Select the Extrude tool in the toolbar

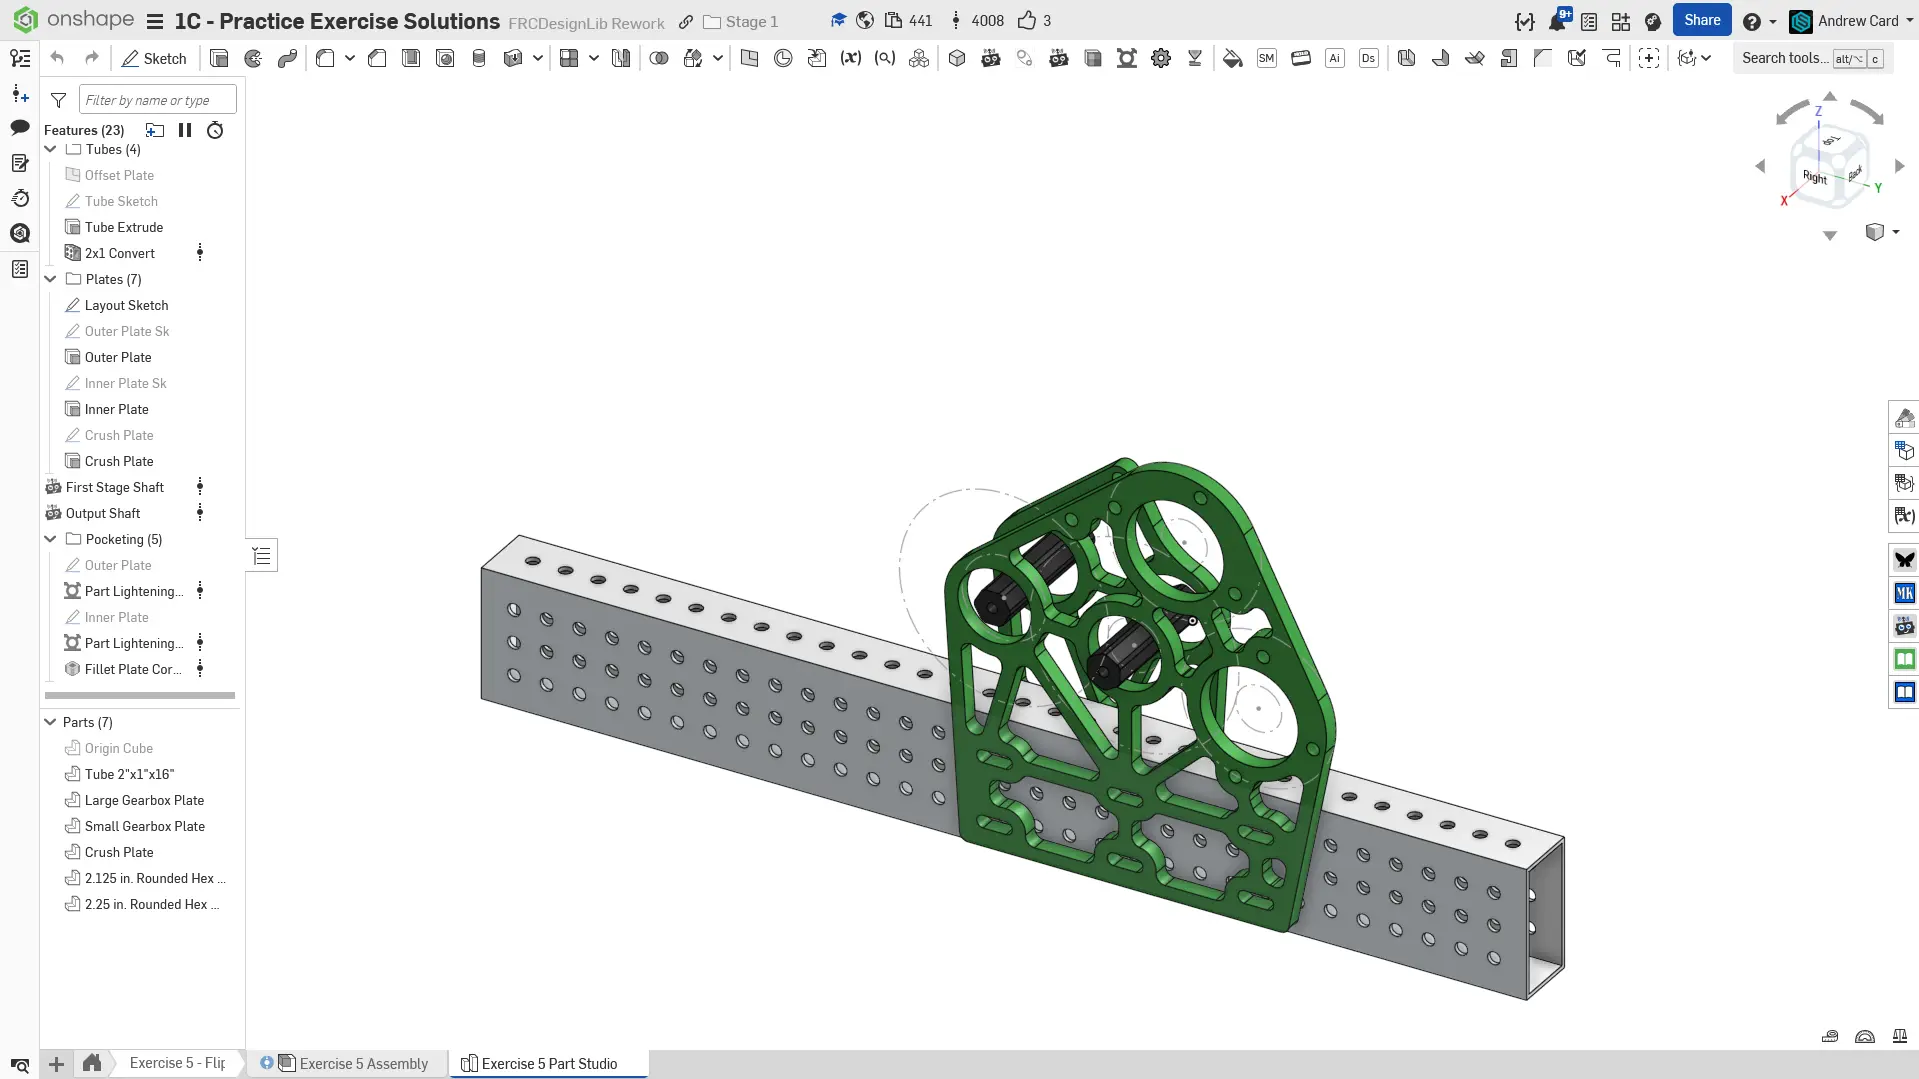(219, 58)
